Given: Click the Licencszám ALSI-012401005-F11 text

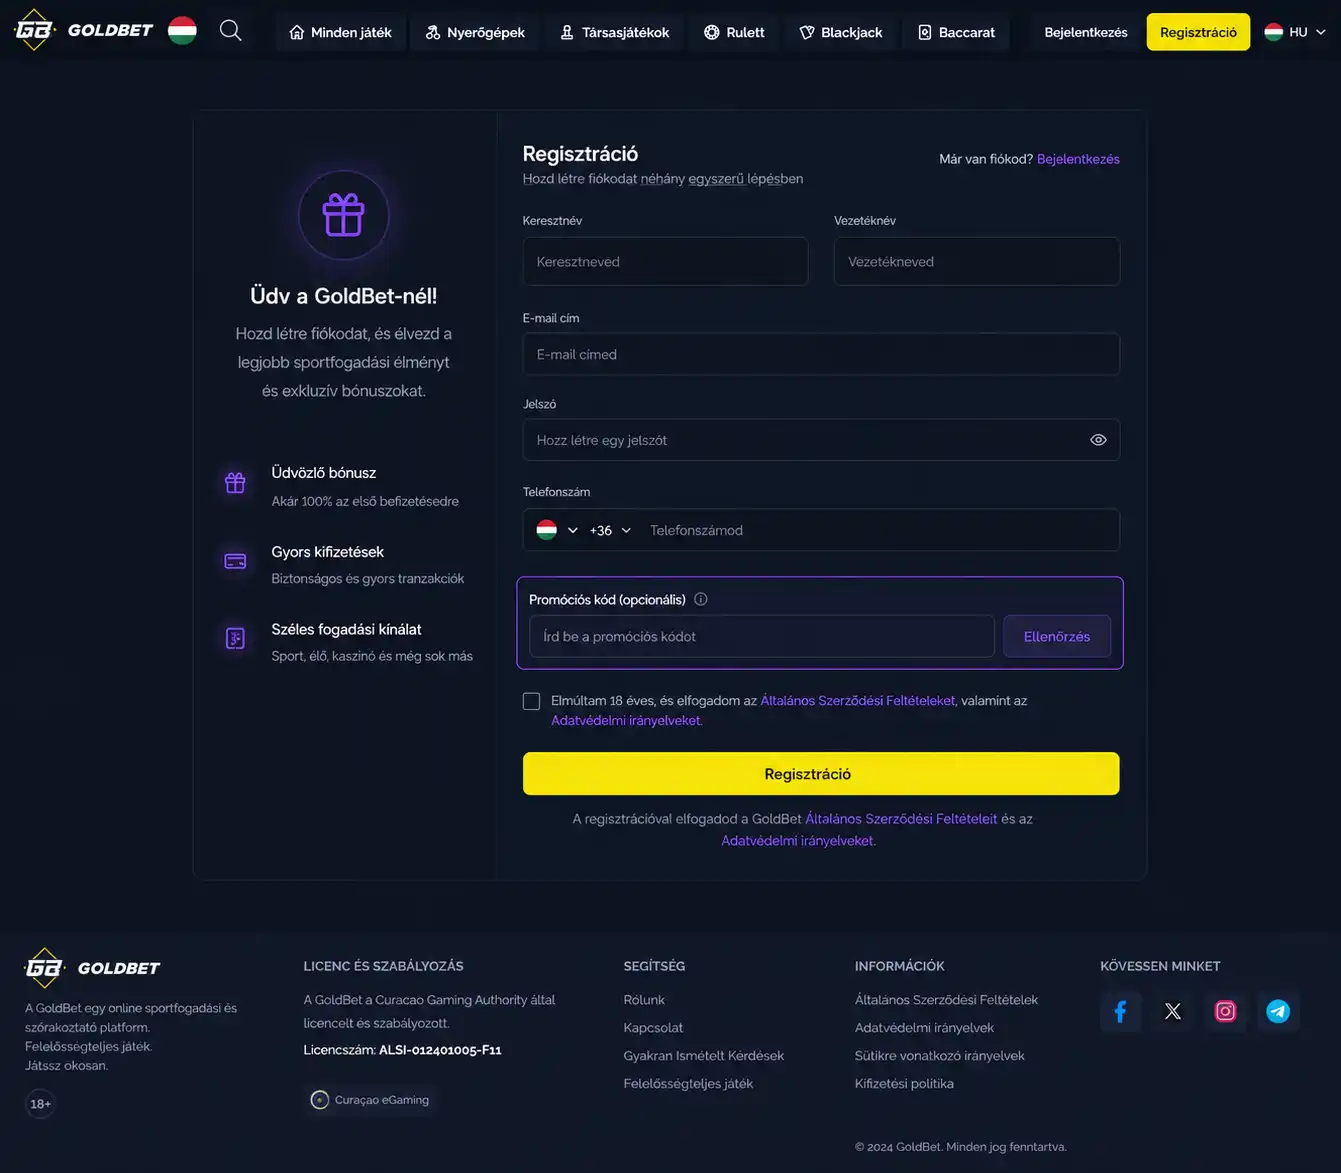Looking at the screenshot, I should tap(402, 1050).
